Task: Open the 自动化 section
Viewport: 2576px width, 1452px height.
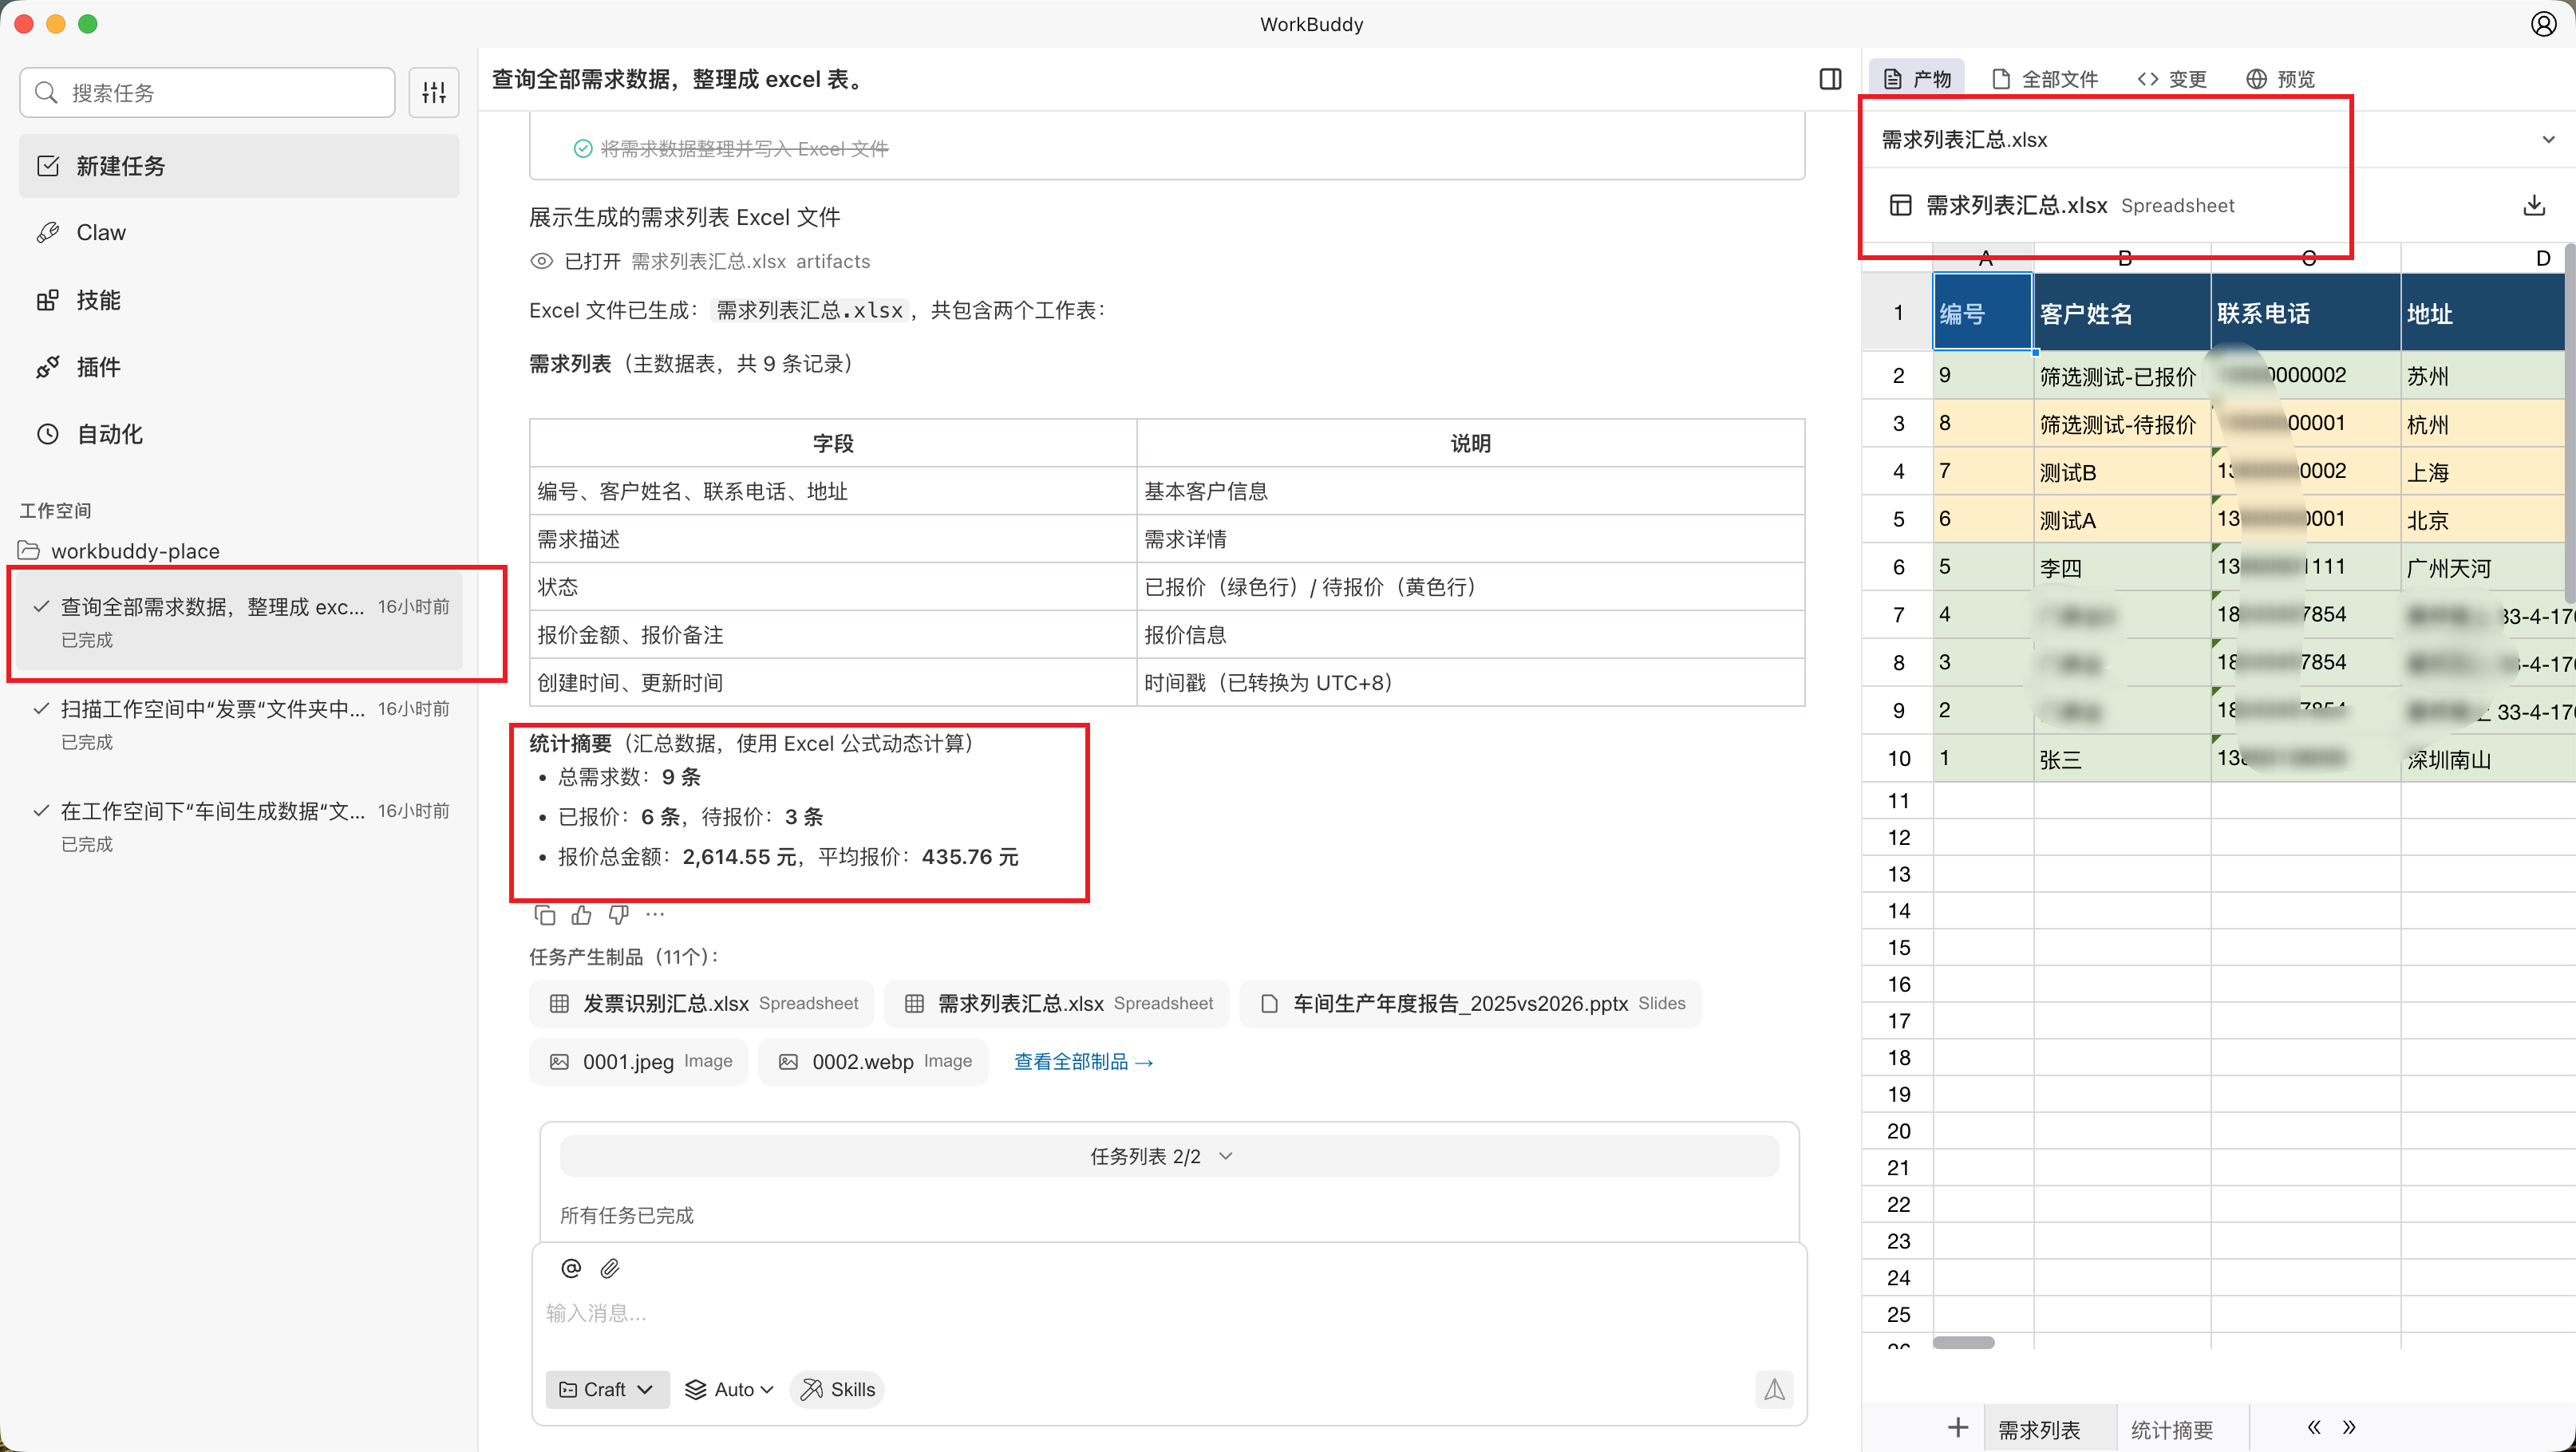Action: pos(108,433)
